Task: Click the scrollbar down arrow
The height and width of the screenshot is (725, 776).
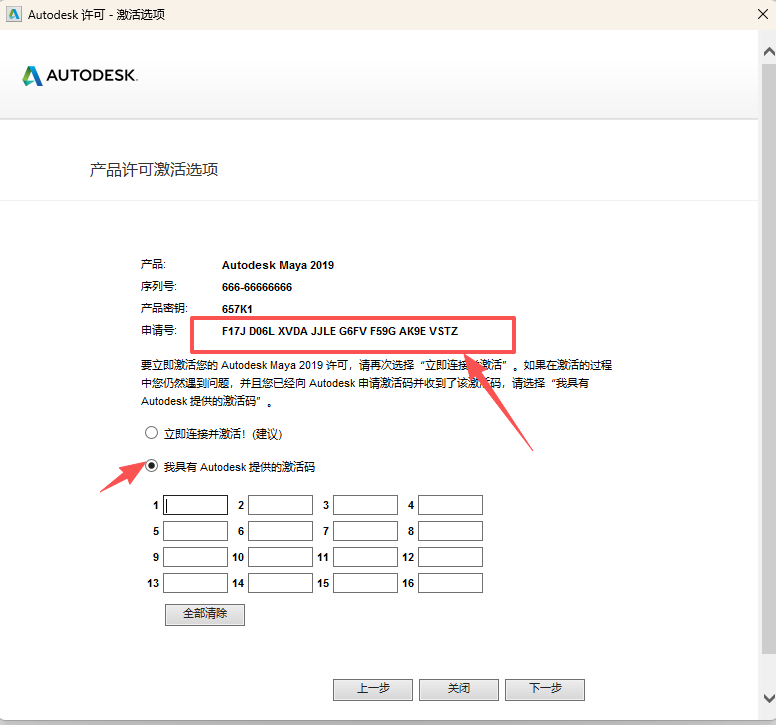Action: (769, 698)
